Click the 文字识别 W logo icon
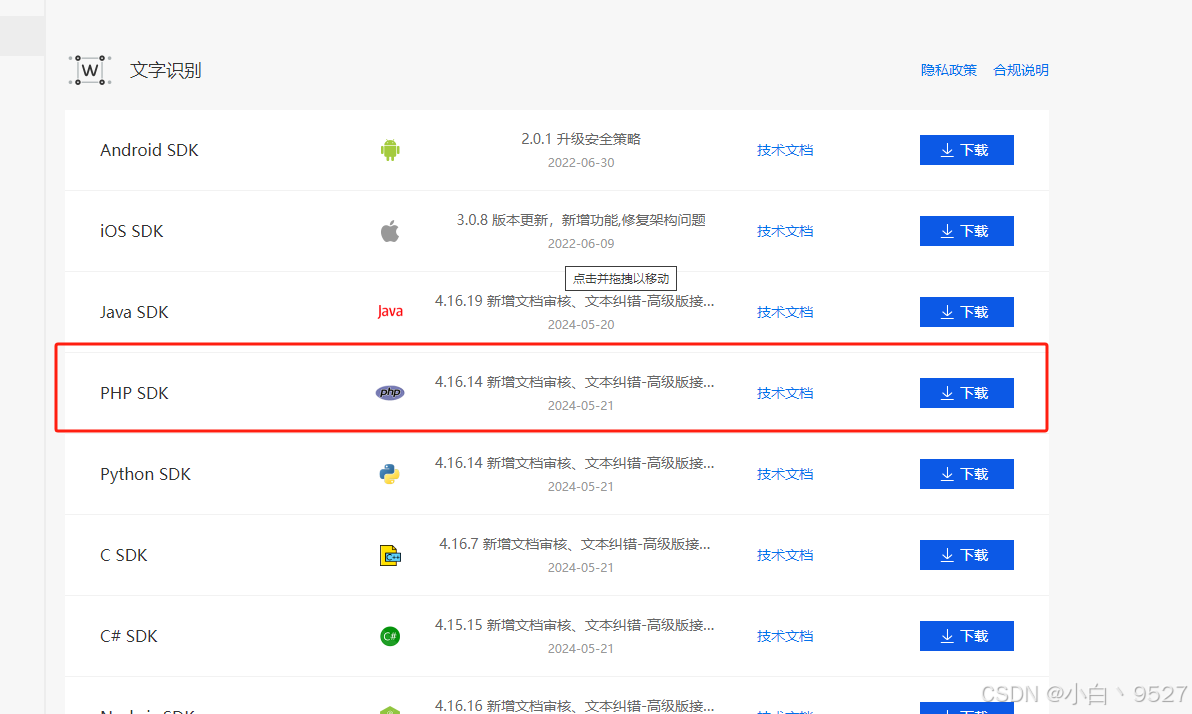Viewport: 1192px width, 714px height. pos(90,70)
